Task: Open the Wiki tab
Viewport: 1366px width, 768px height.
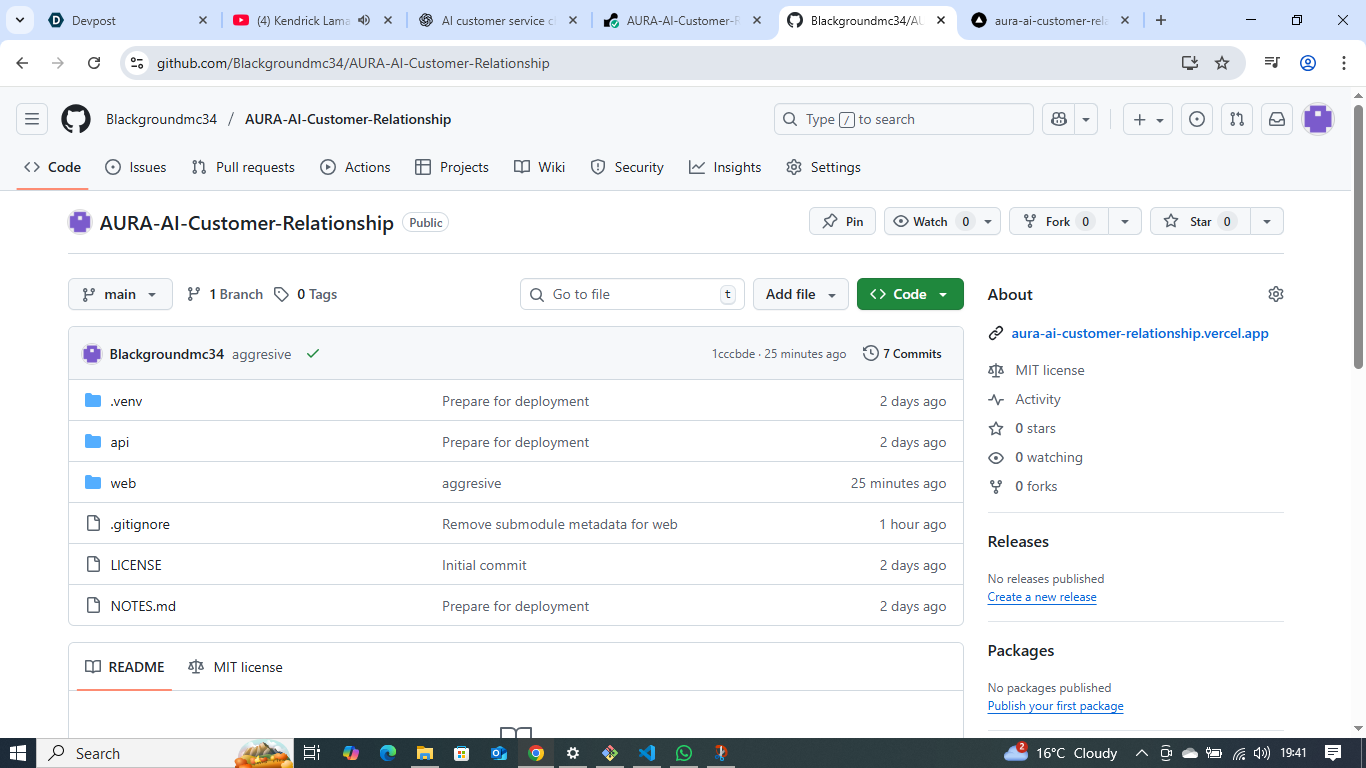Action: click(x=540, y=167)
